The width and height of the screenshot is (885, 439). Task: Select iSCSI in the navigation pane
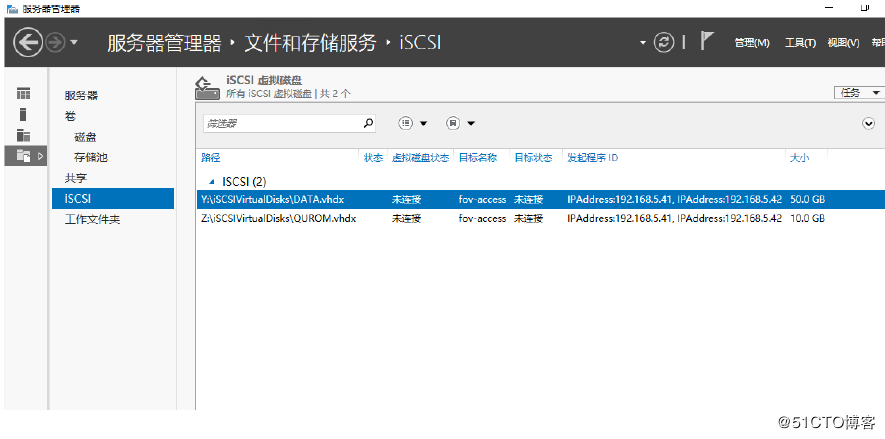click(113, 199)
